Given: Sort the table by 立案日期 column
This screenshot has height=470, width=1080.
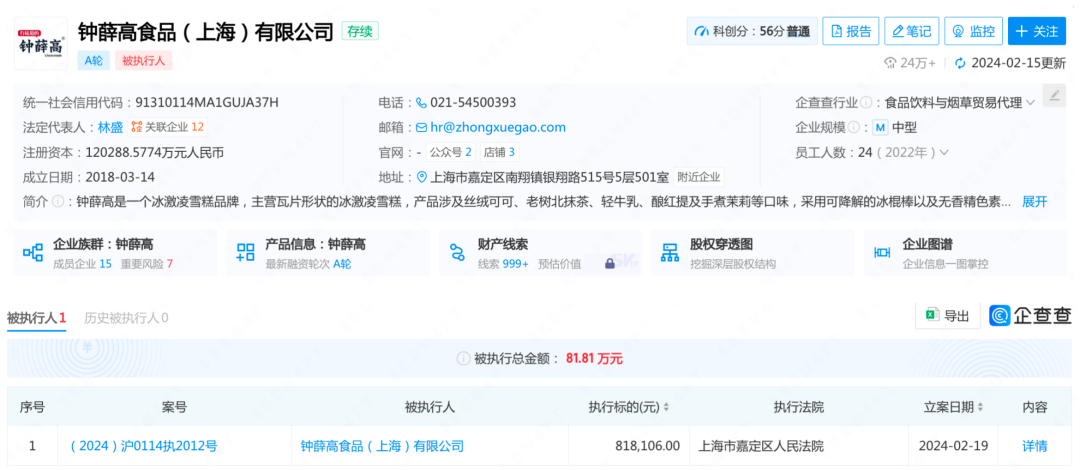Looking at the screenshot, I should pos(977,408).
